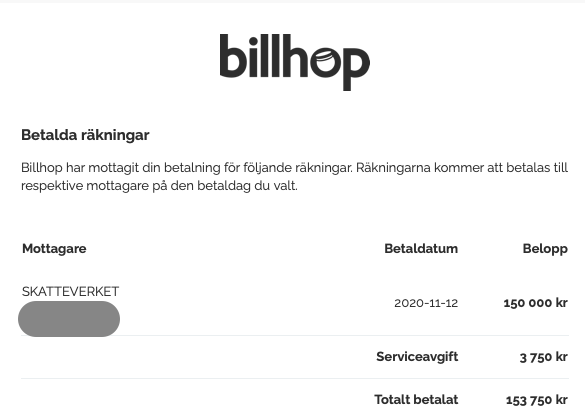585x418 pixels.
Task: Click the payment date 2020-11-12
Action: (426, 303)
